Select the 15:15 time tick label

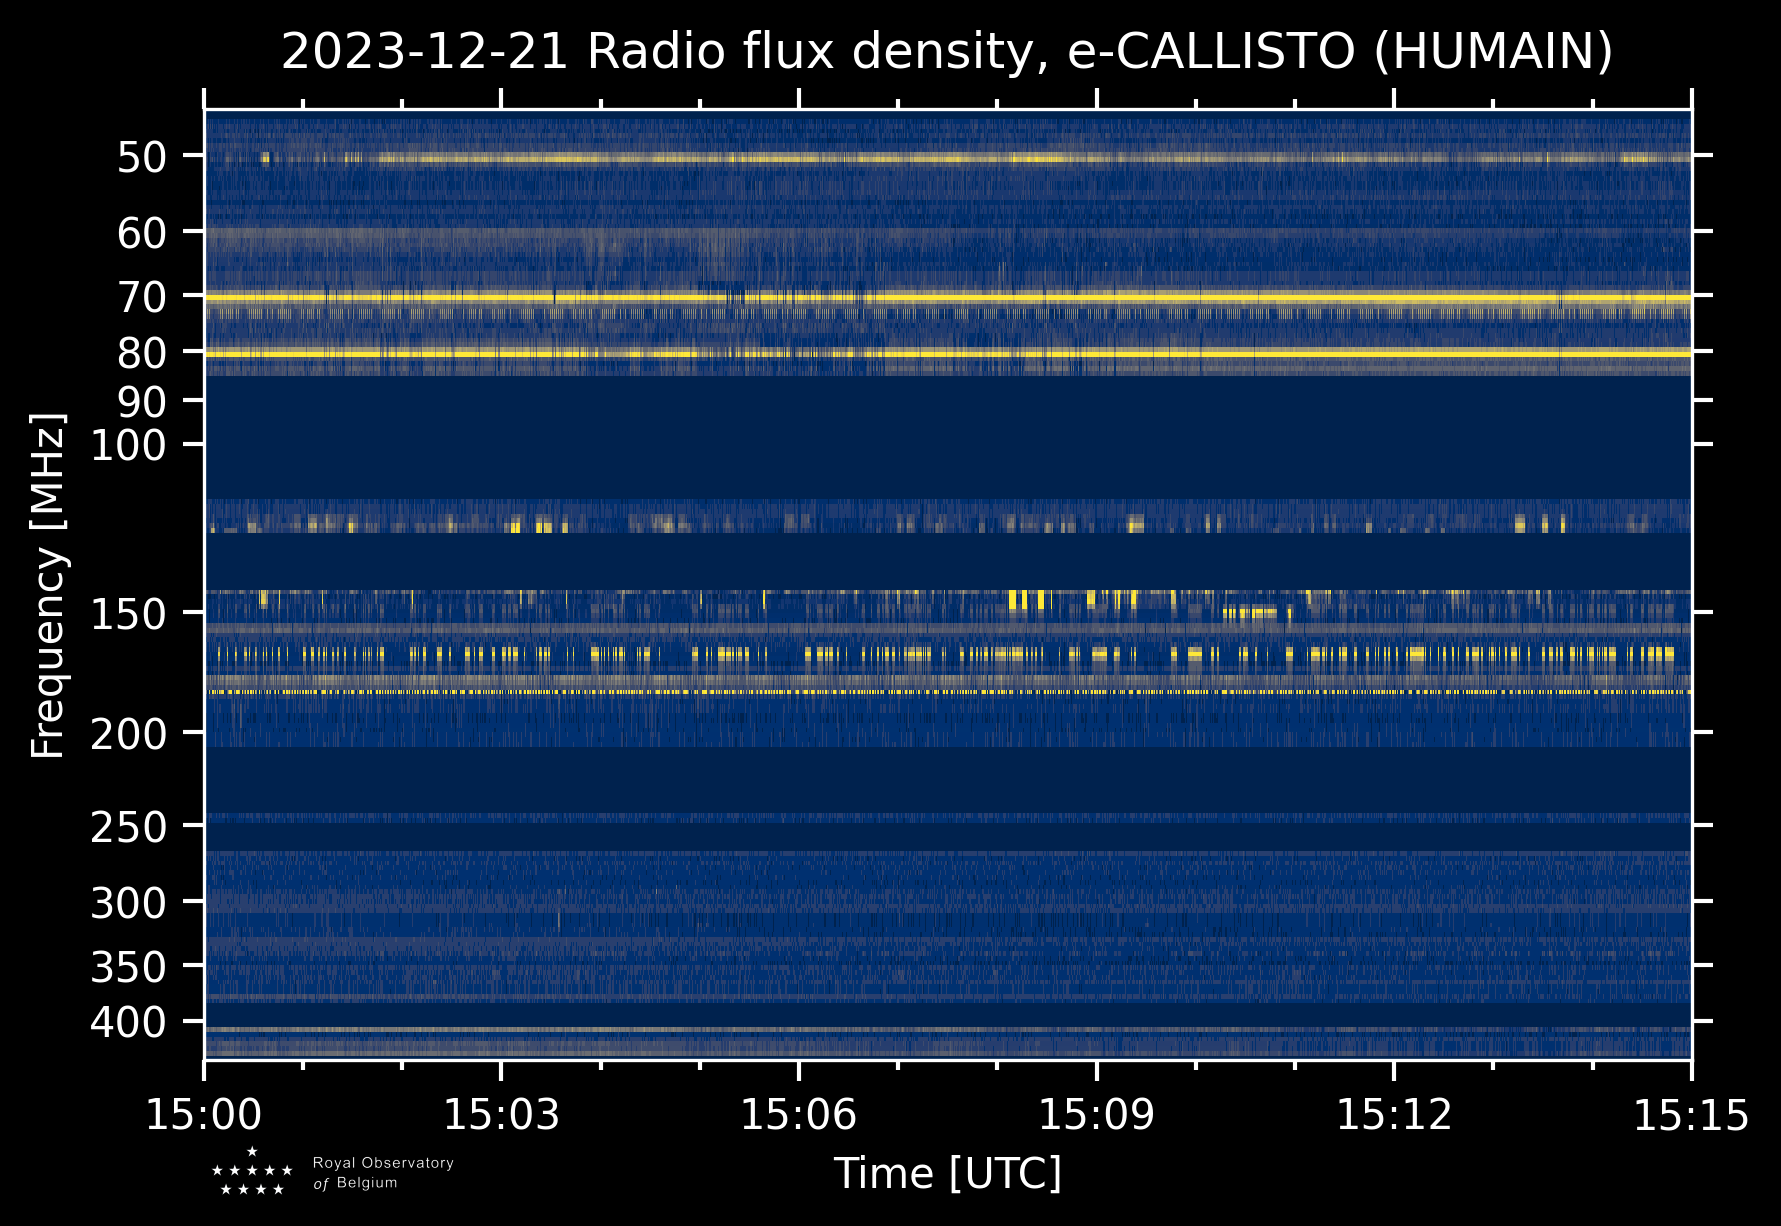1690,1114
